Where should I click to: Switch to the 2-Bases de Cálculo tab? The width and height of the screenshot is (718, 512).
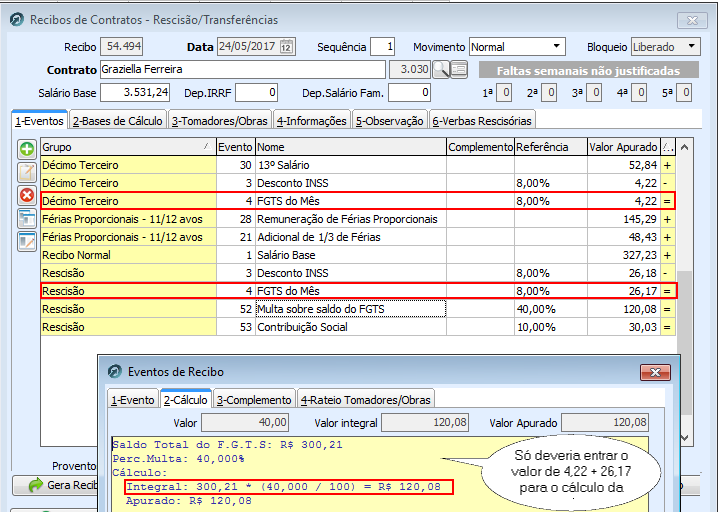point(118,121)
